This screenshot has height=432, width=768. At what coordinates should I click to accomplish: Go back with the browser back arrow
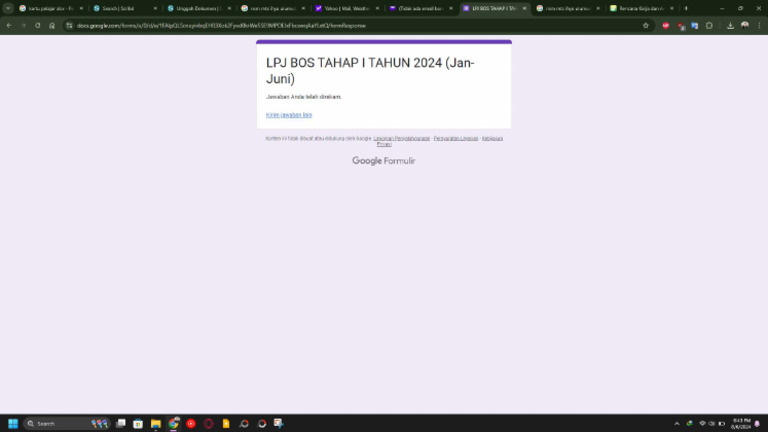click(9, 25)
